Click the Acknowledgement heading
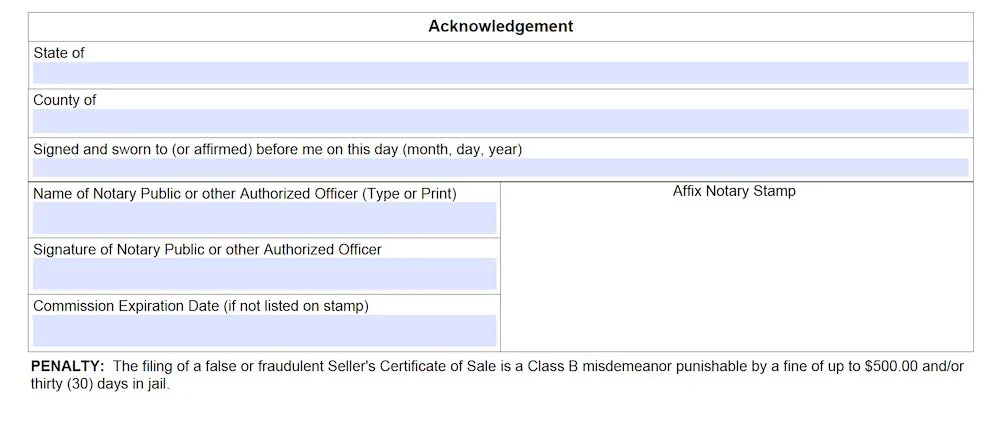This screenshot has height=426, width=1000. pos(500,27)
